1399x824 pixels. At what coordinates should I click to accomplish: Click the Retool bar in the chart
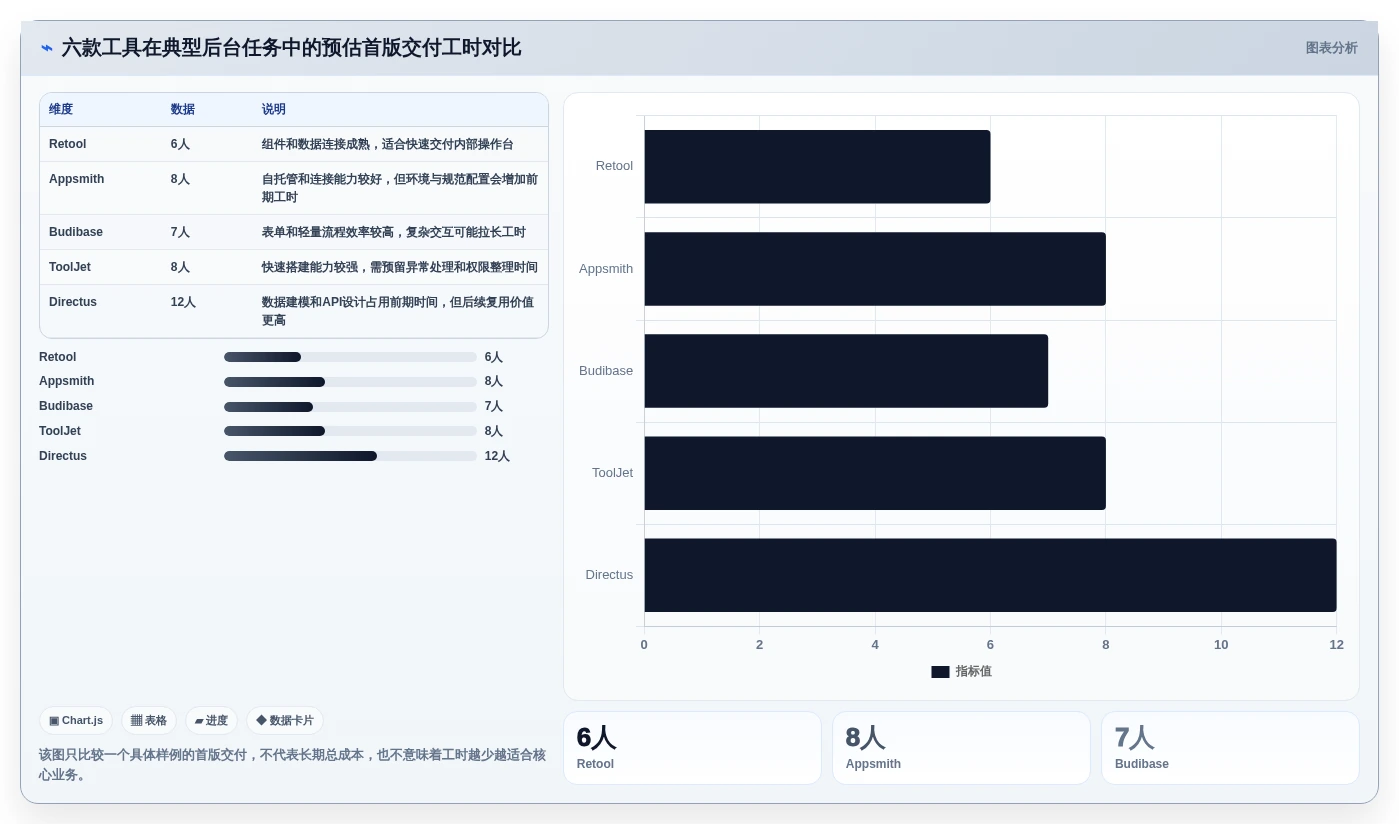click(817, 167)
